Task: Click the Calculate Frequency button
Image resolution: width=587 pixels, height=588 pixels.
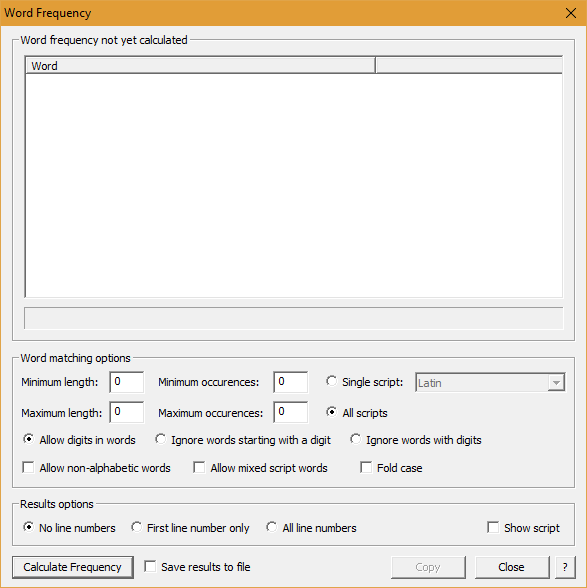Action: pos(73,567)
